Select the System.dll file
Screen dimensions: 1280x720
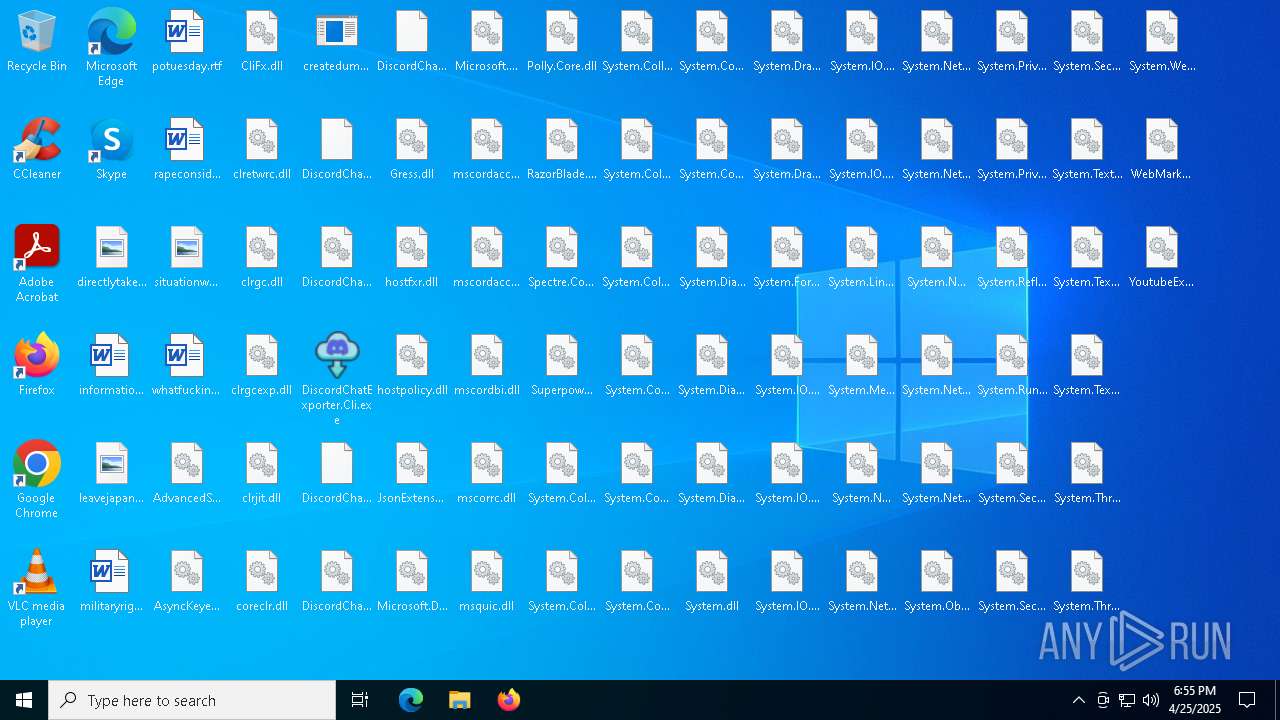[712, 582]
